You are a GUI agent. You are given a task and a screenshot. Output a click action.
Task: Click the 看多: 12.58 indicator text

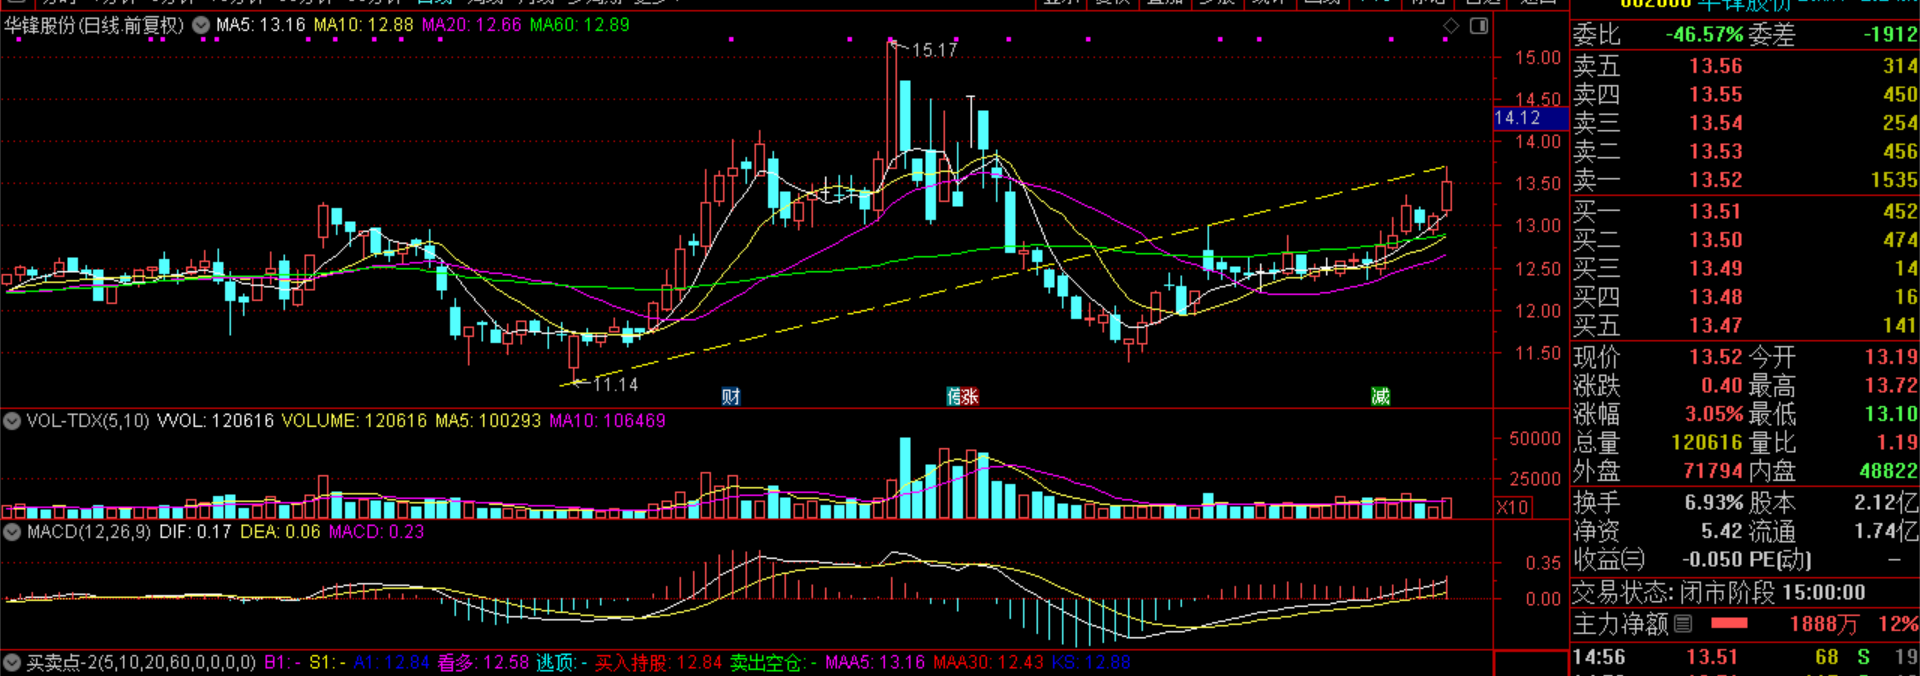pyautogui.click(x=483, y=662)
